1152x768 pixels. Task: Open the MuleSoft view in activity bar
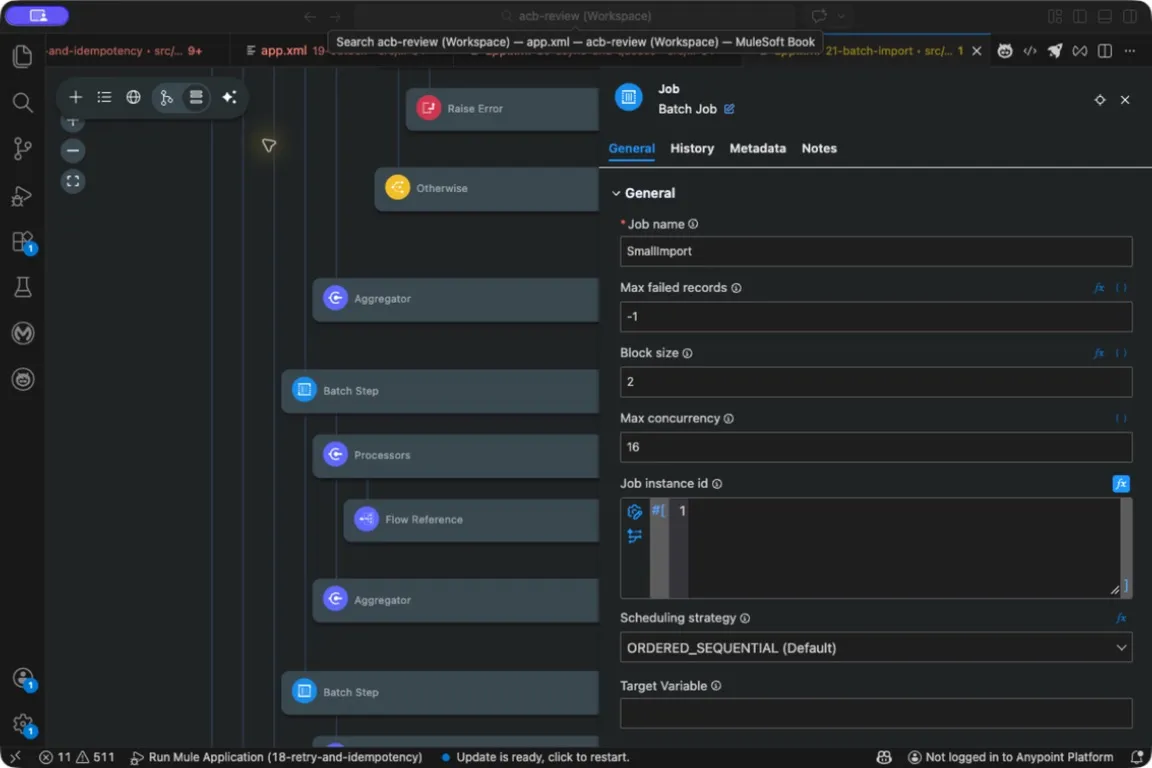point(23,334)
